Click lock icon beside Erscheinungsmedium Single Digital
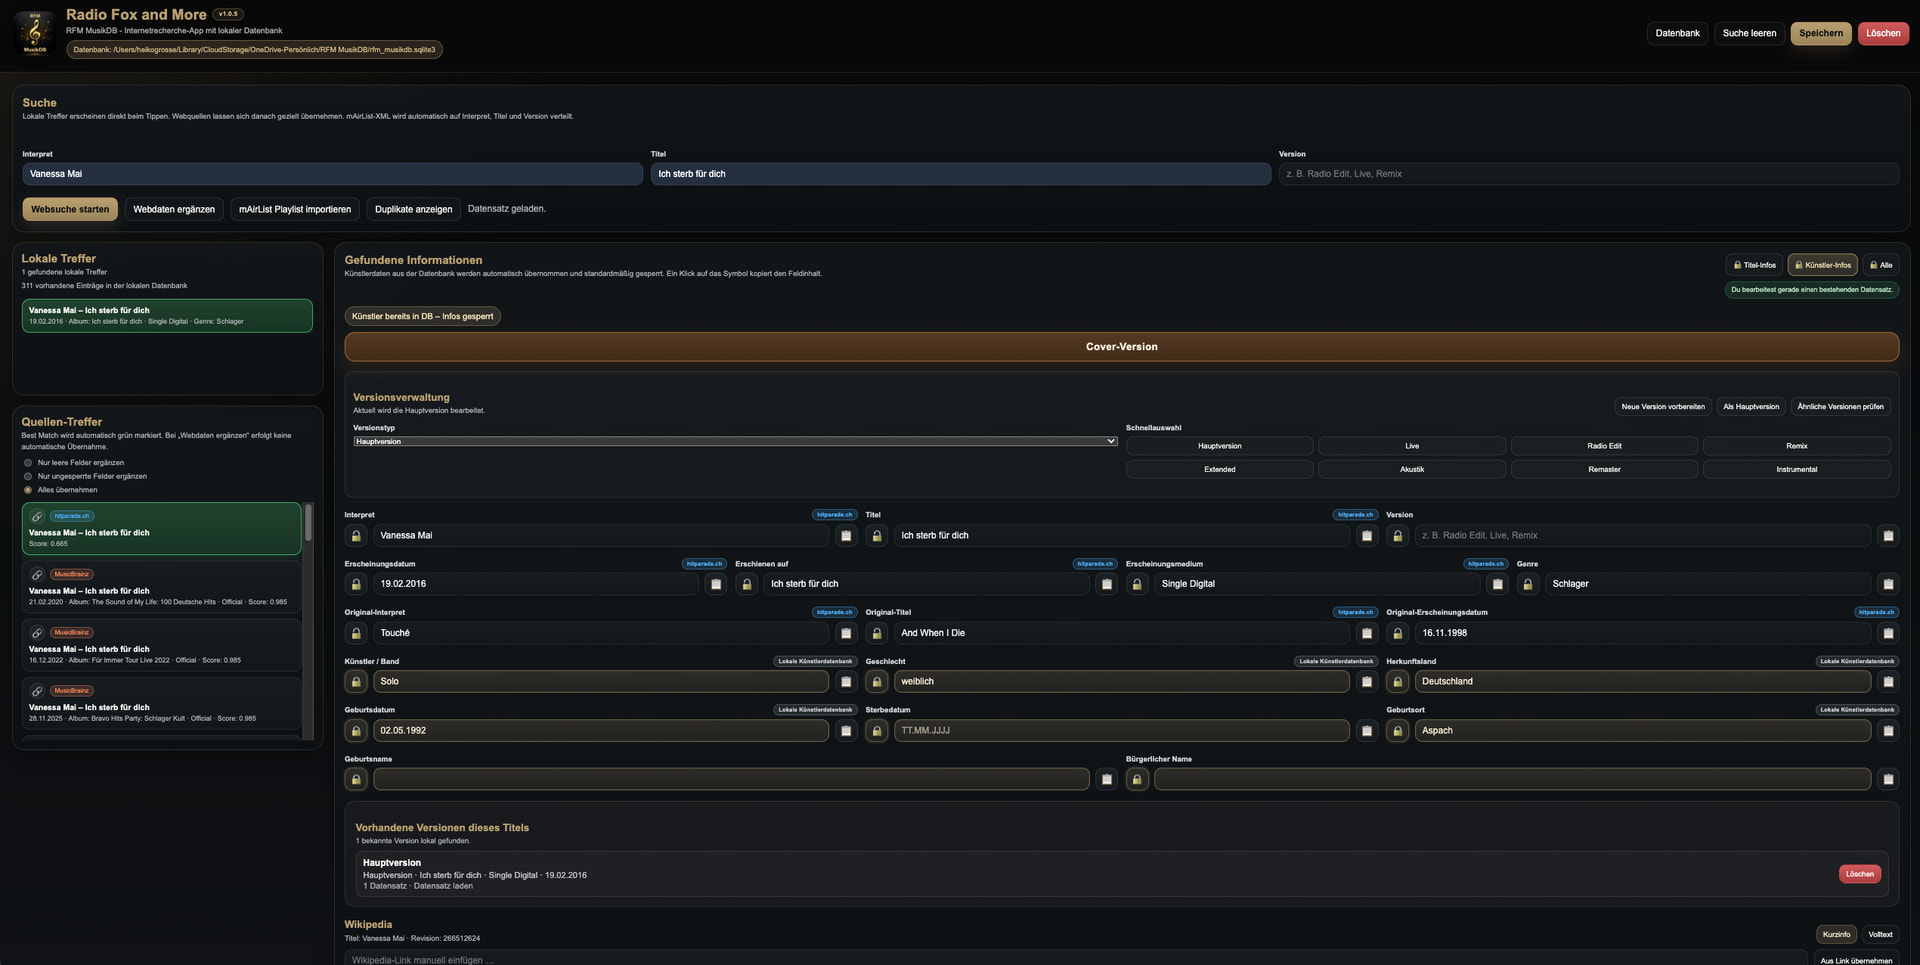 pyautogui.click(x=1137, y=584)
